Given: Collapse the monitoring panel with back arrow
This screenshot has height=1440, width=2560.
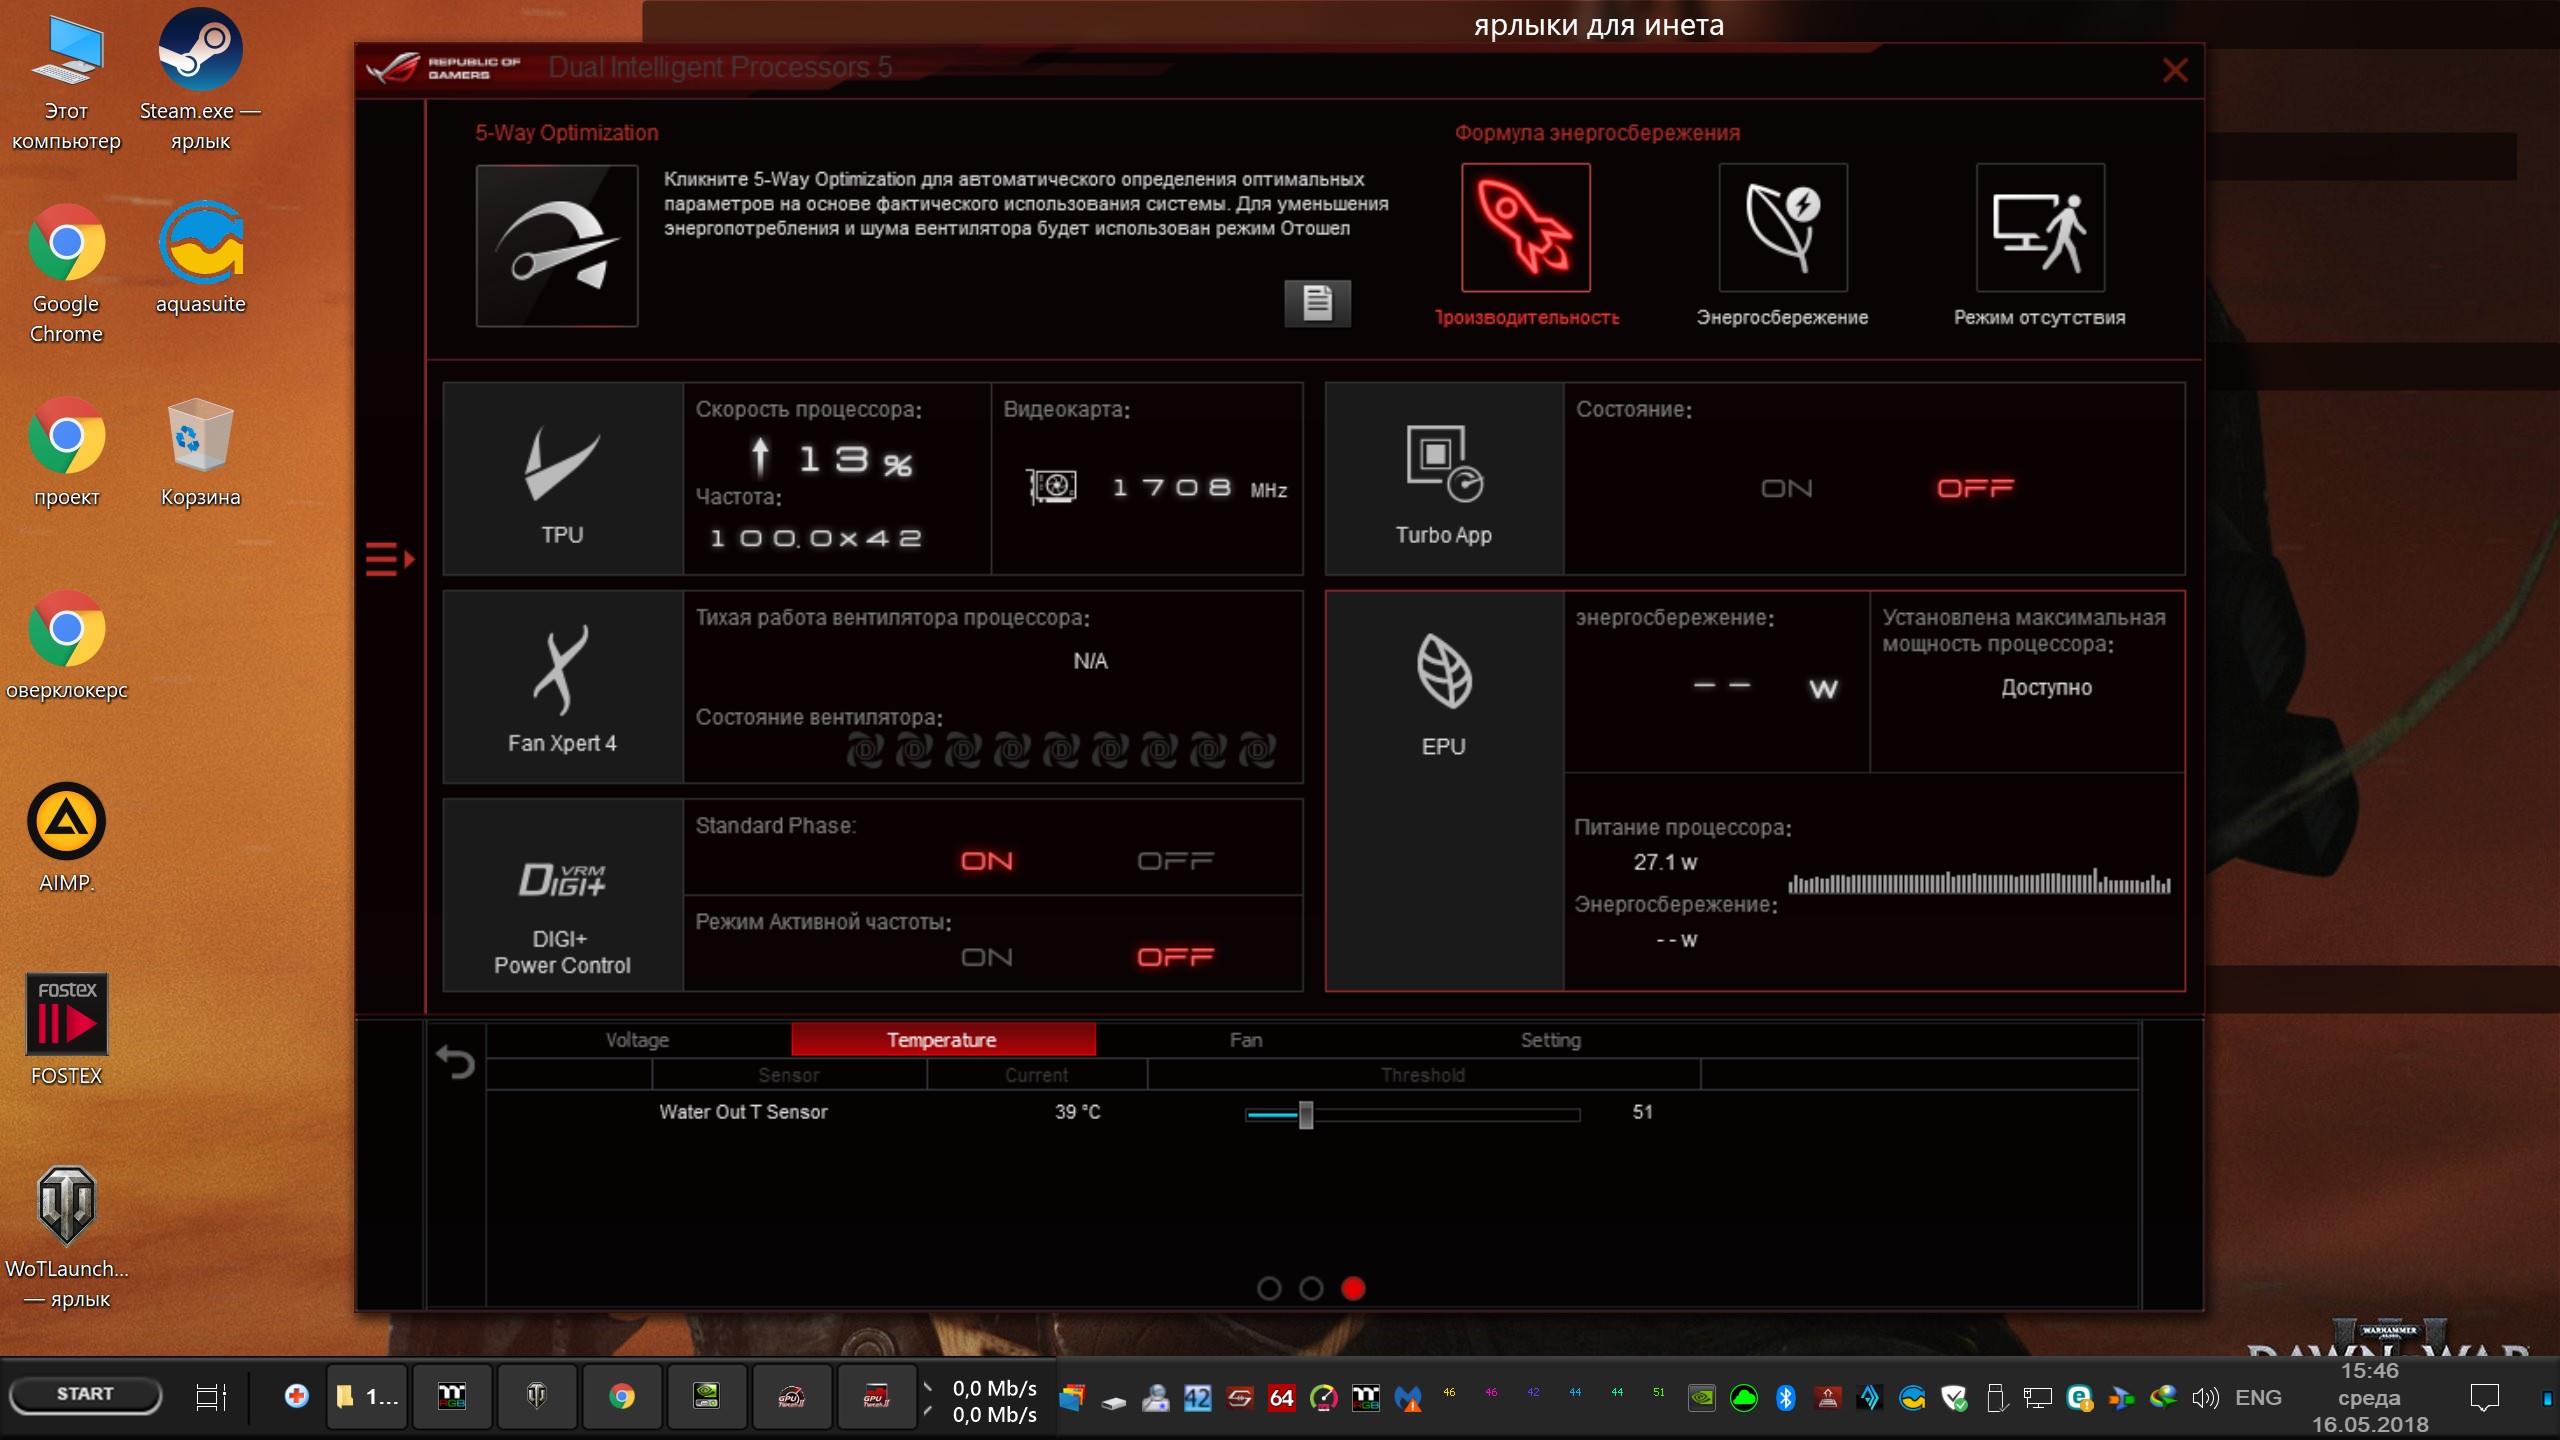Looking at the screenshot, I should [456, 1062].
